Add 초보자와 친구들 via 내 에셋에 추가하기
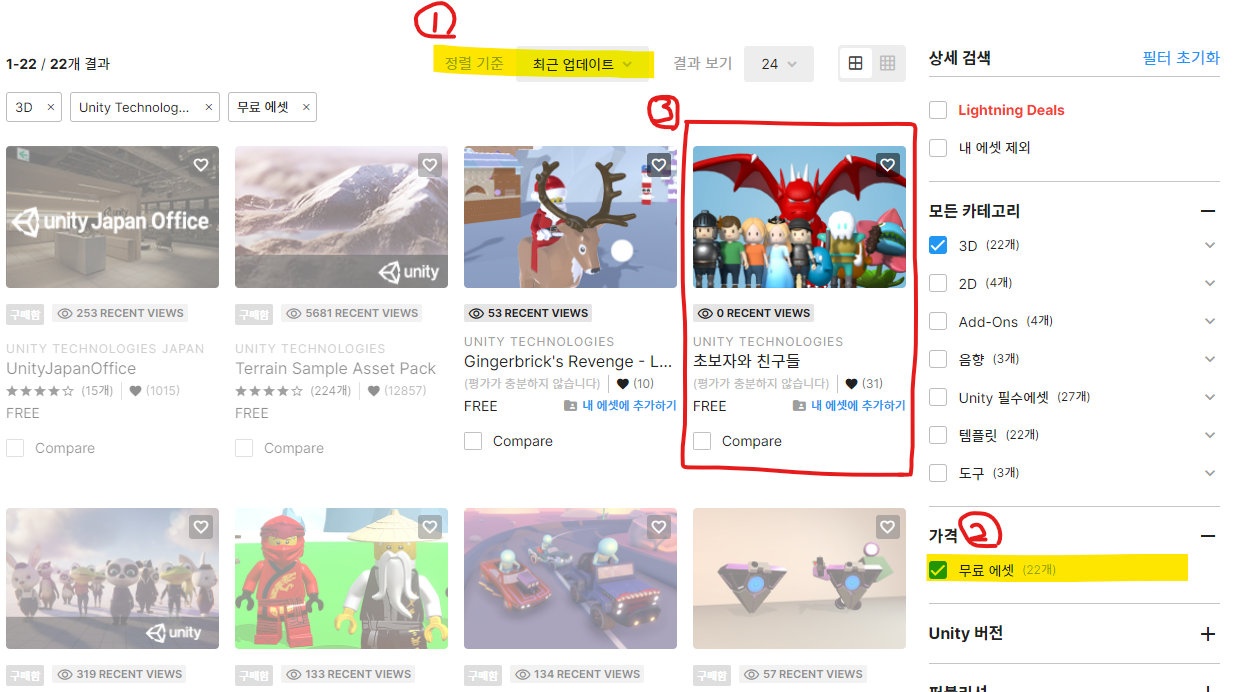Screen dimensions: 1243x692 858,406
